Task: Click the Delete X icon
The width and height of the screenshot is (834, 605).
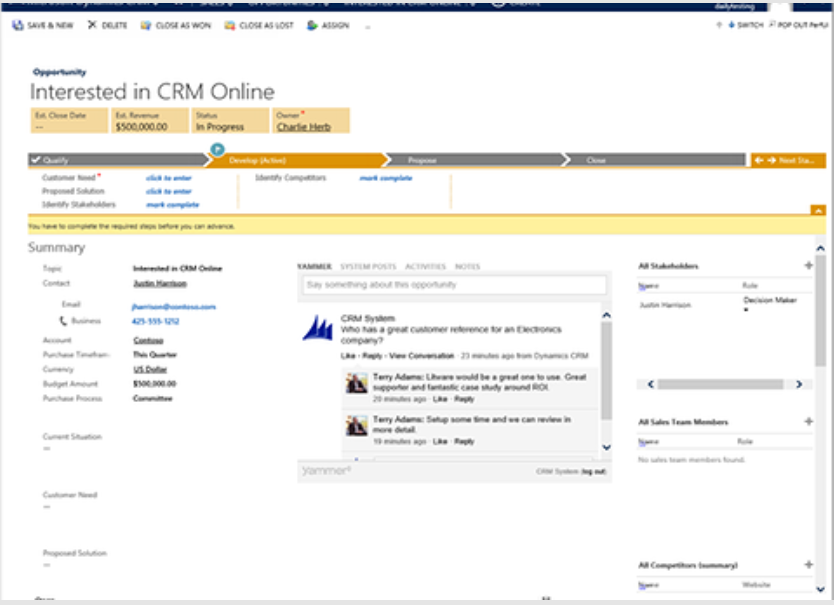Action: pyautogui.click(x=92, y=25)
